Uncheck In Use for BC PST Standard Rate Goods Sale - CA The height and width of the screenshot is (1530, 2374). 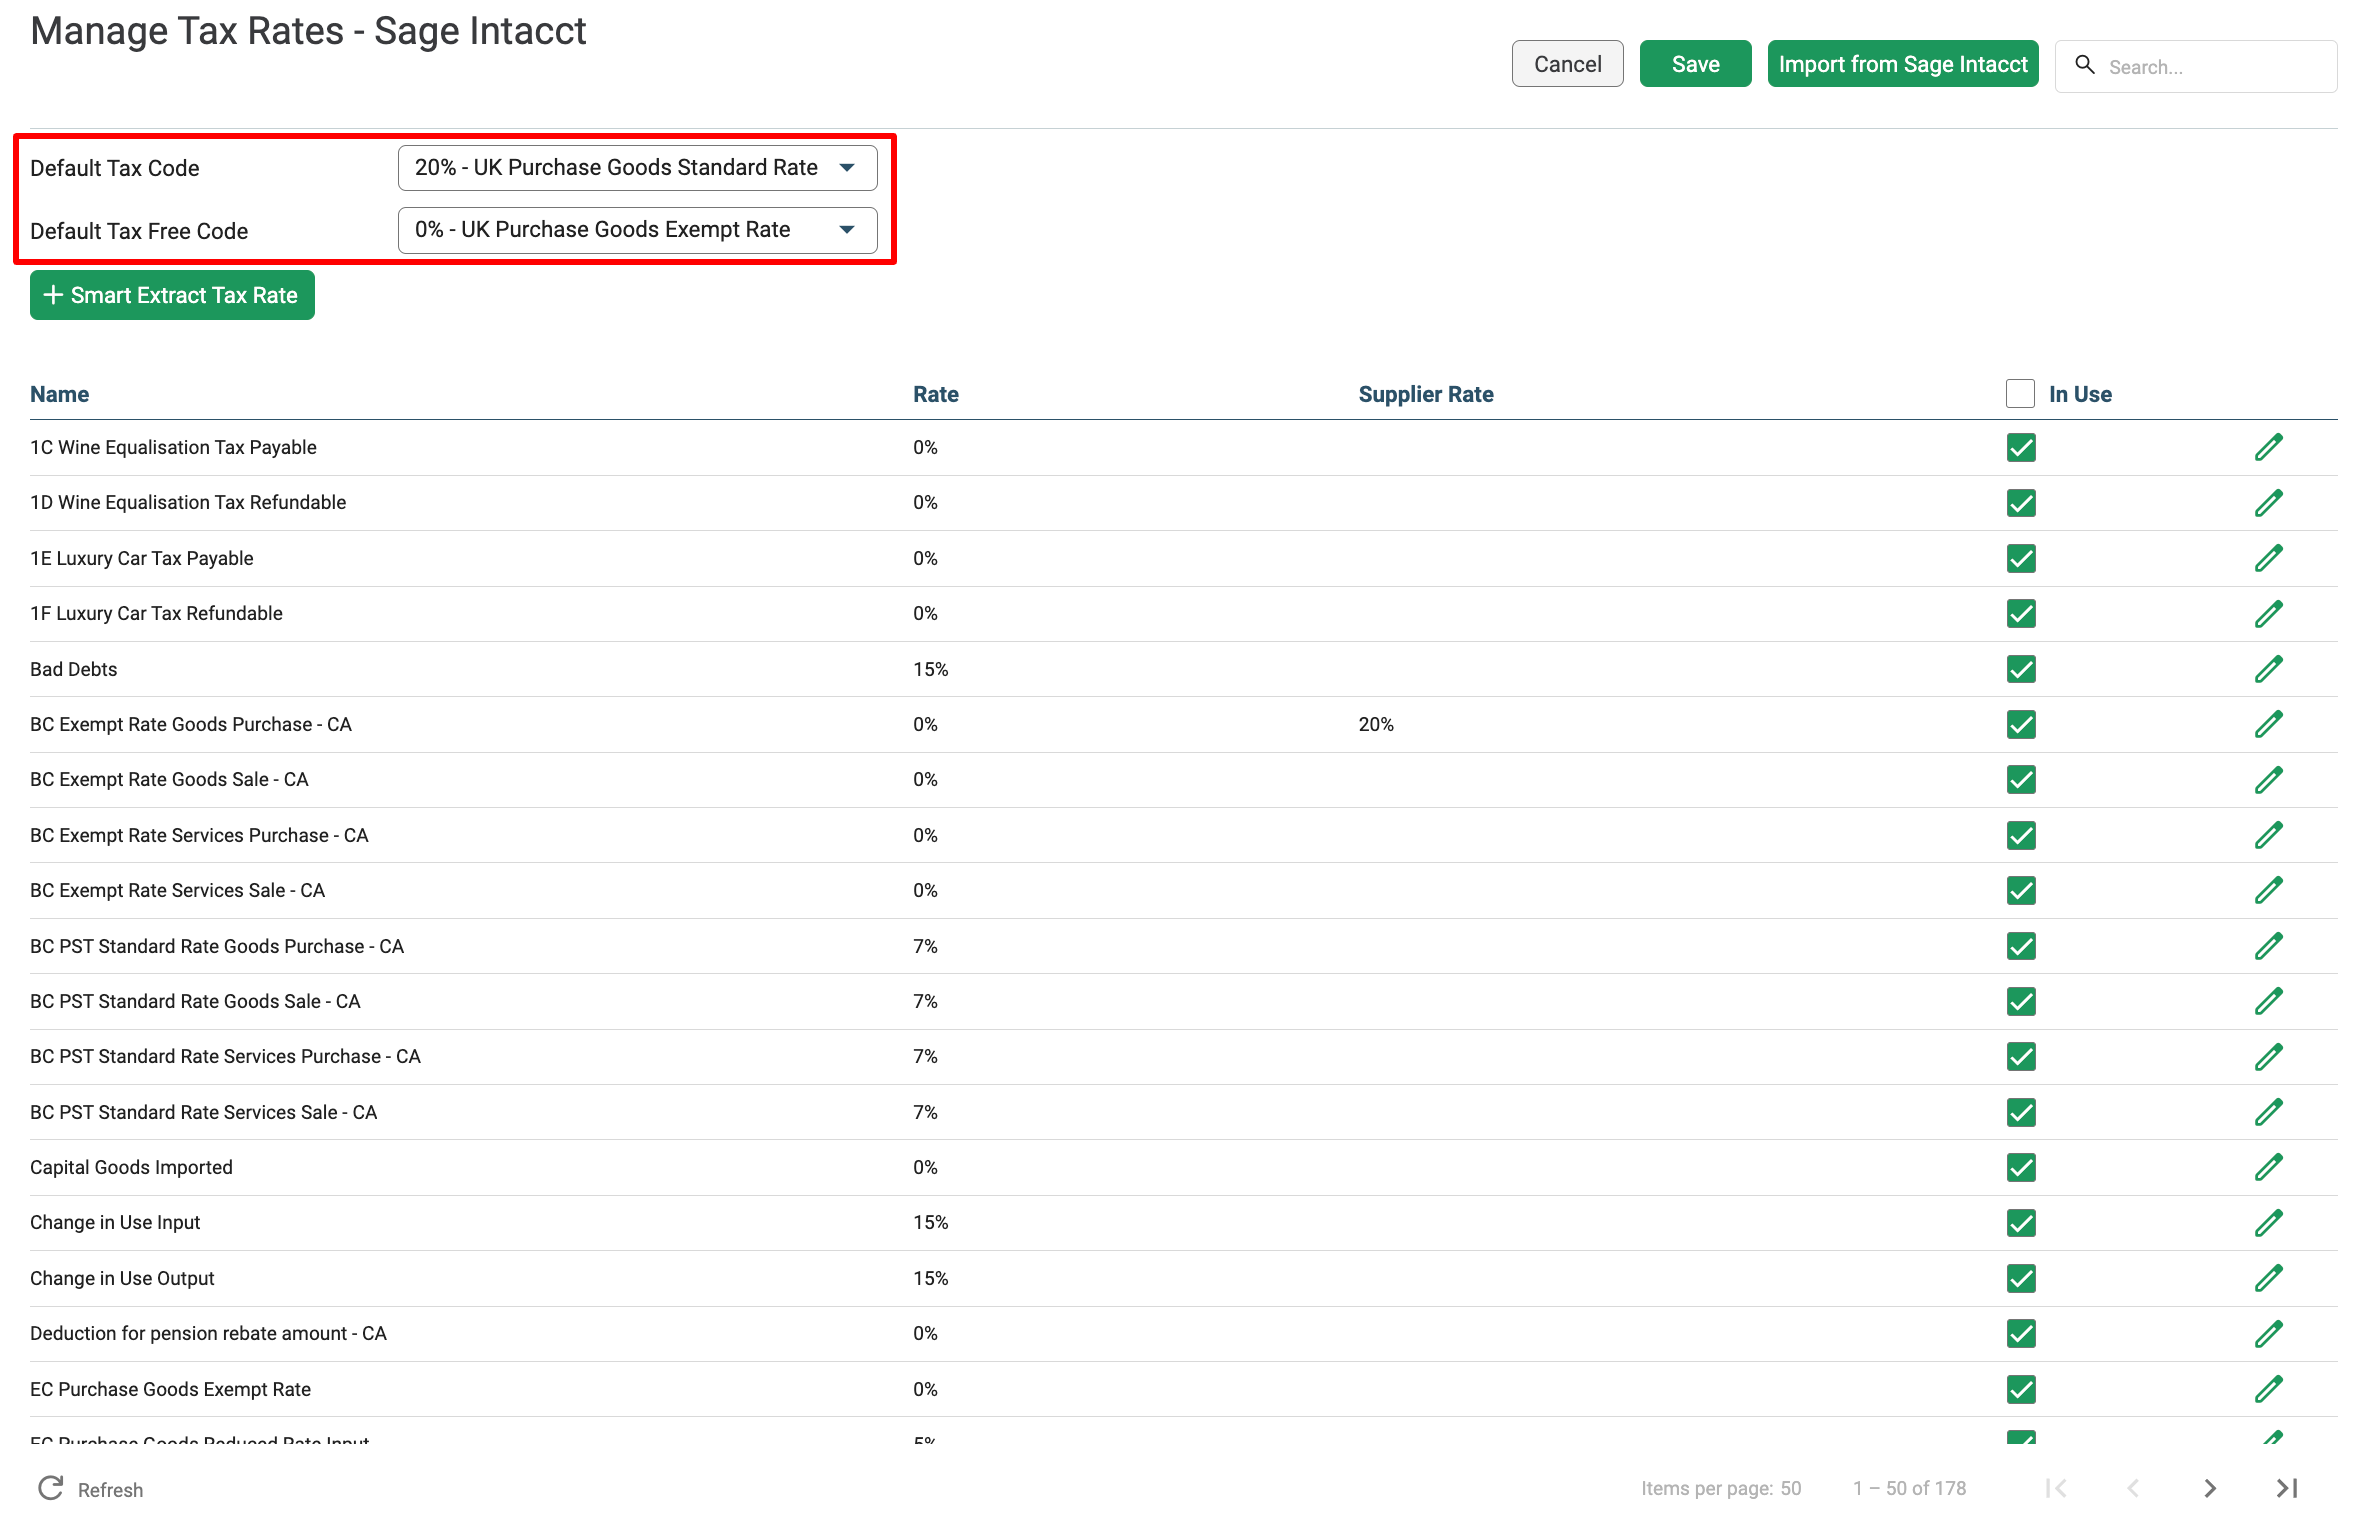[2021, 1001]
